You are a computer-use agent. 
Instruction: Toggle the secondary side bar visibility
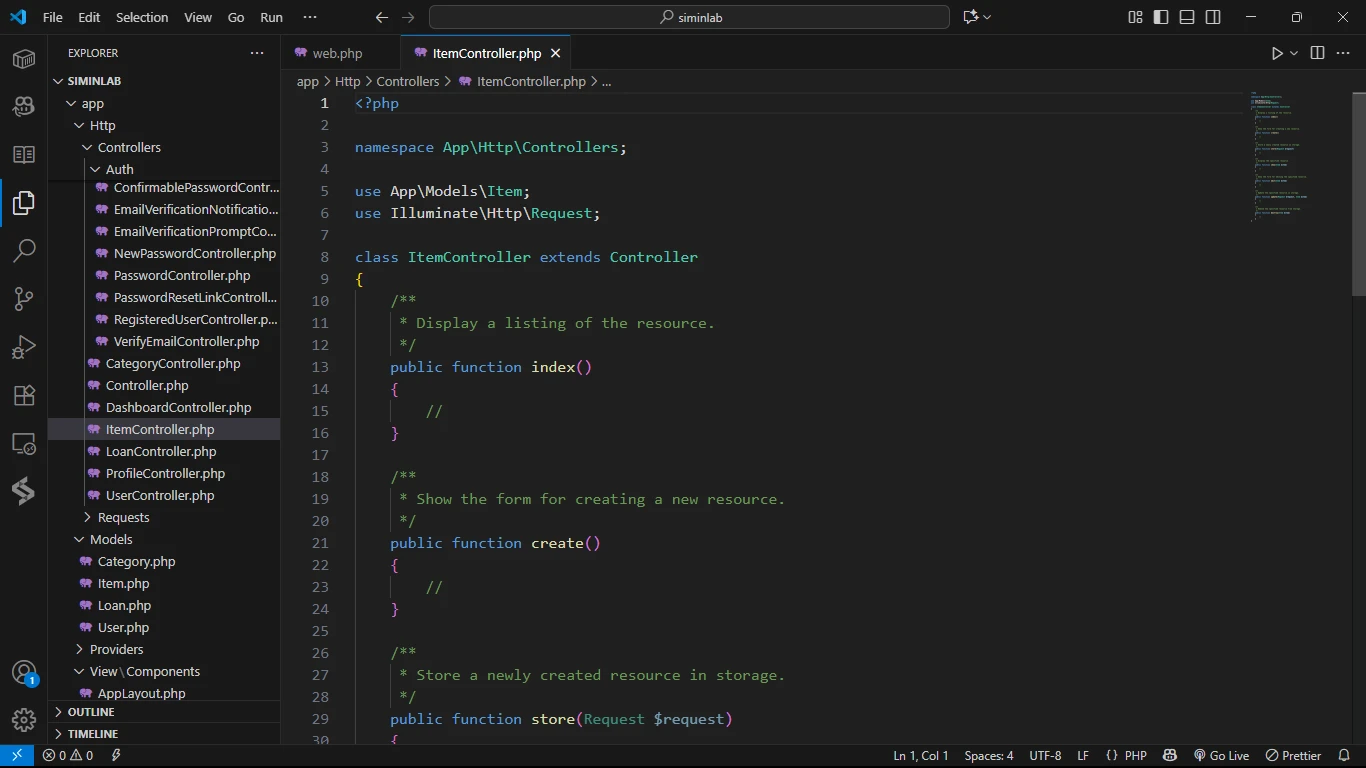(x=1213, y=17)
